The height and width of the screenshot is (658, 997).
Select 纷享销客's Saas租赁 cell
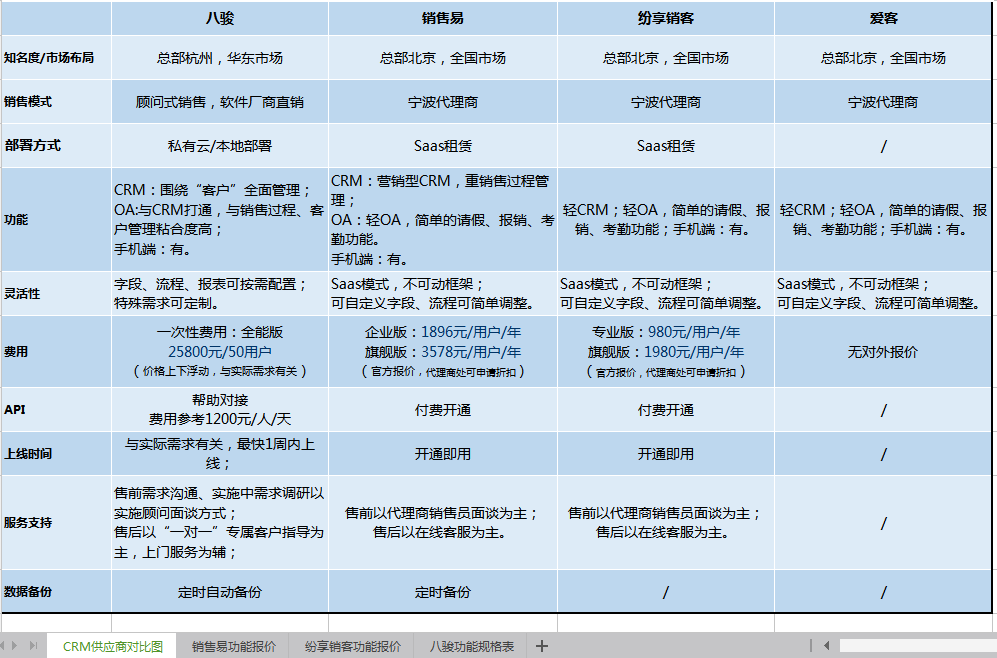coord(666,146)
